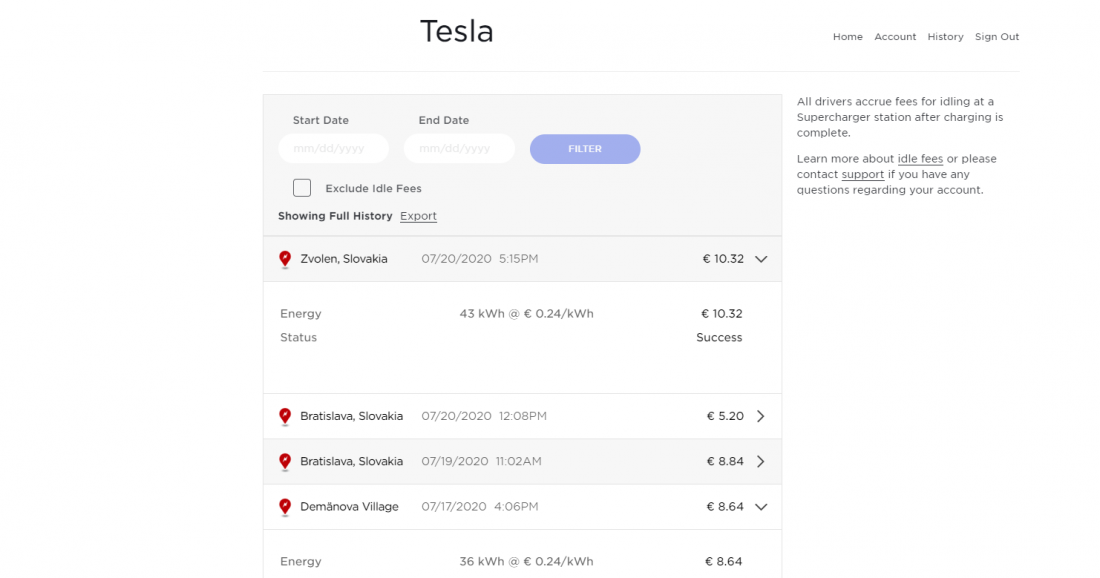This screenshot has width=1100, height=578.
Task: Click the Bratislava name on the 11:02AM row
Action: 351,462
